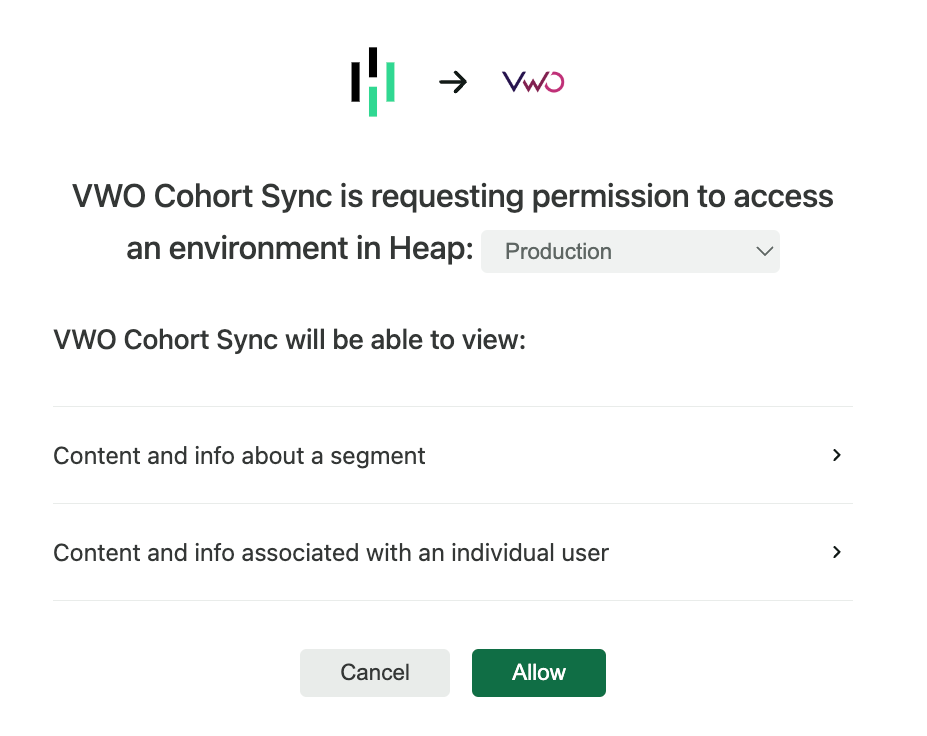Show details for the individual user permission
The height and width of the screenshot is (736, 927).
point(453,552)
